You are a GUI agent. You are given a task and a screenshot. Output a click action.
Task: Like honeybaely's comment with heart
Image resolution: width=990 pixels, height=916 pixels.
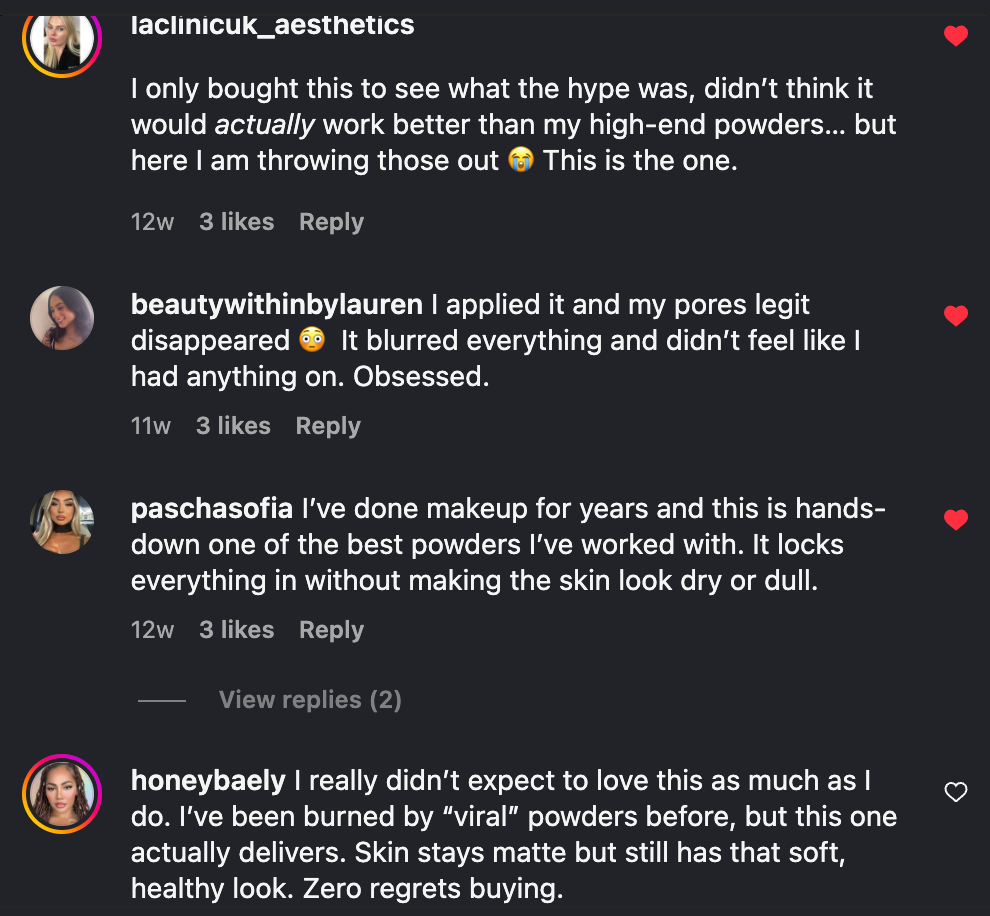(956, 792)
